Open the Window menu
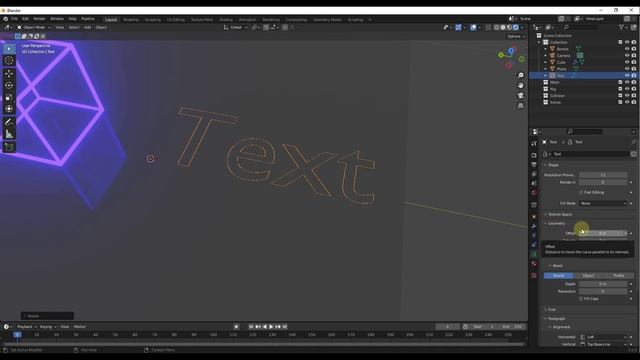Image resolution: width=640 pixels, height=360 pixels. click(57, 19)
